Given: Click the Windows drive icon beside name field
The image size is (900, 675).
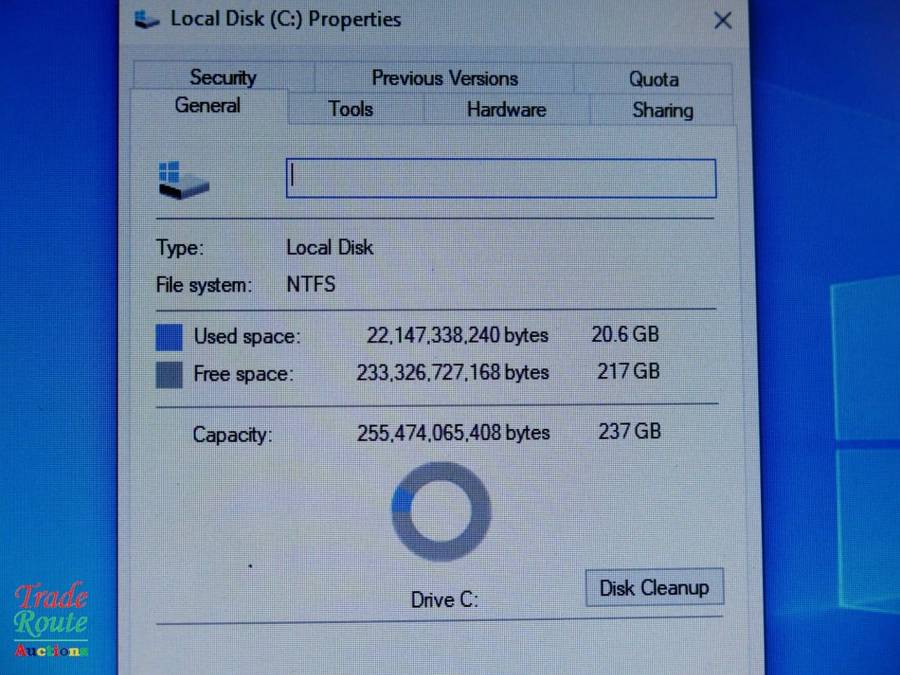Looking at the screenshot, I should pos(183,180).
